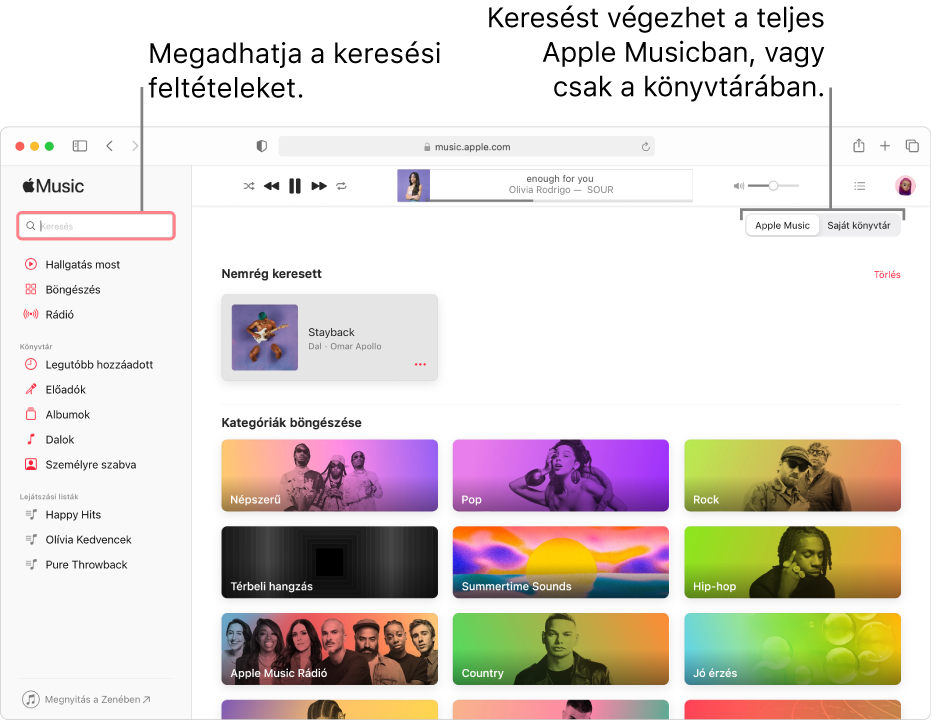Toggle the Safari sidebar

[80, 146]
